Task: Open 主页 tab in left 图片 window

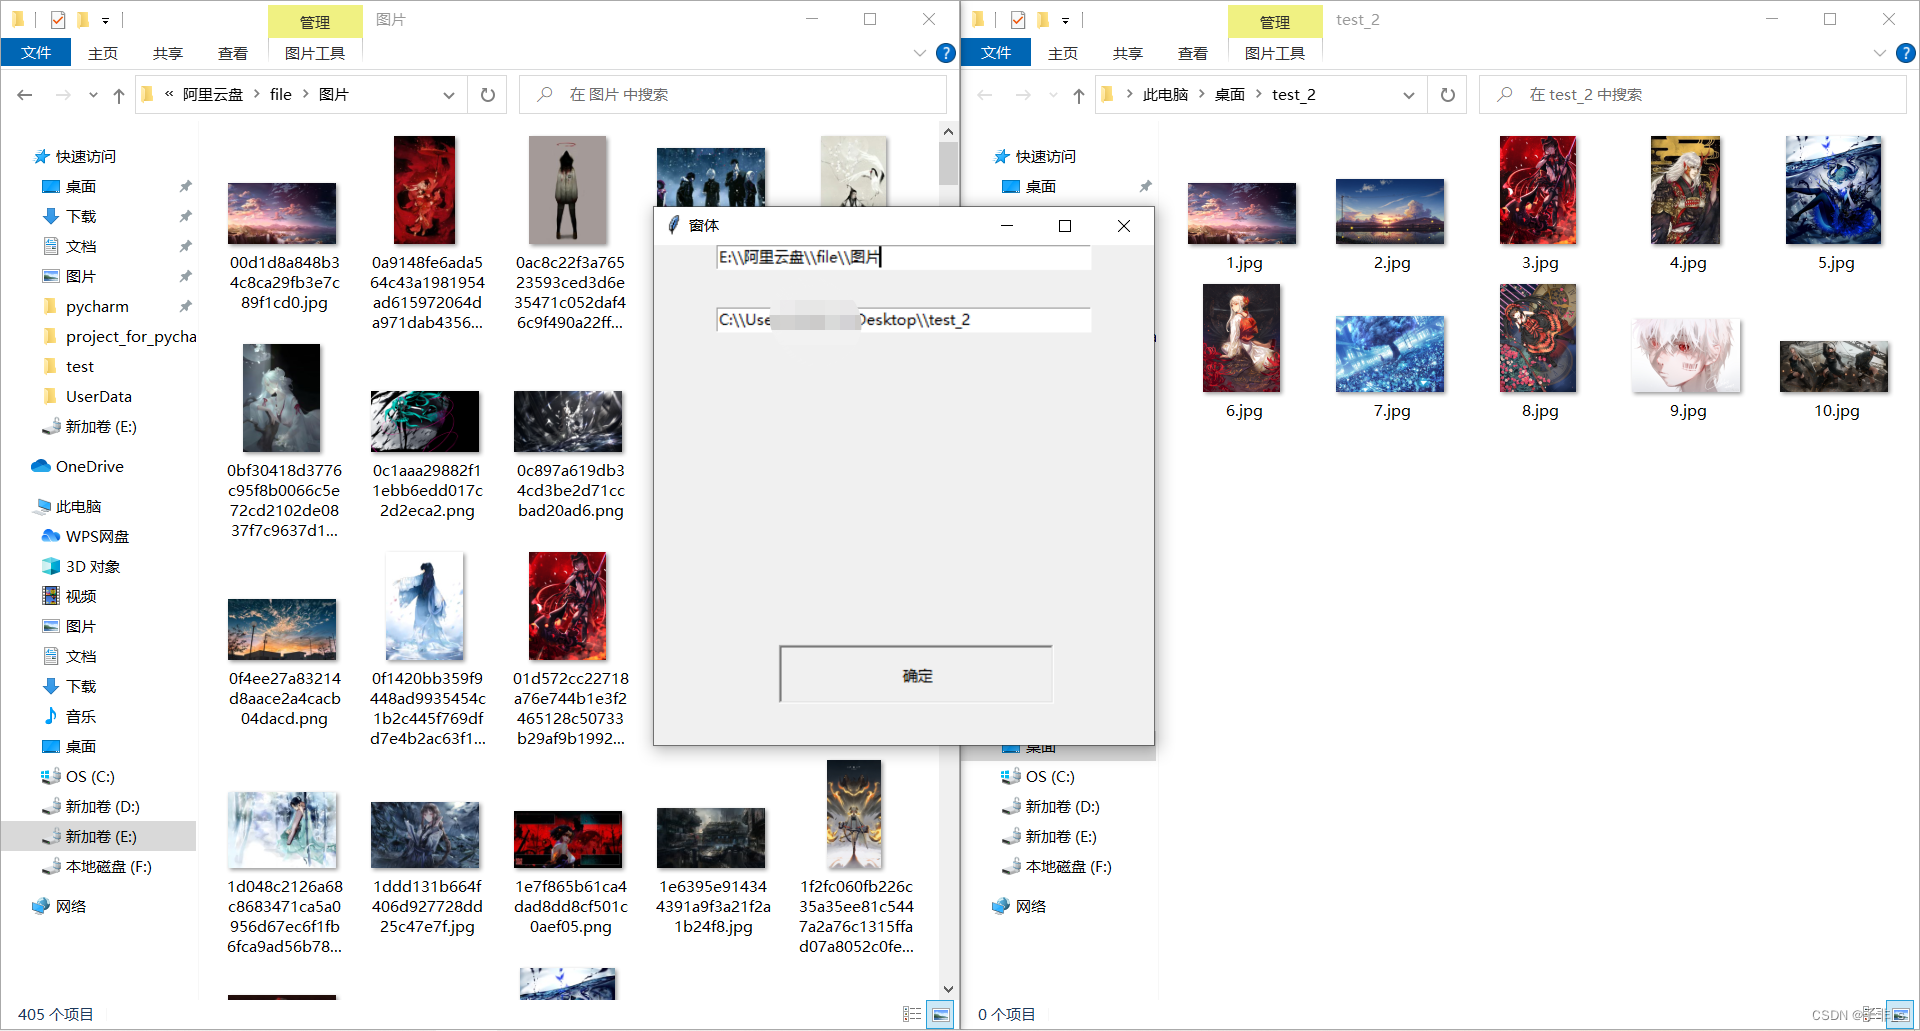Action: [103, 53]
